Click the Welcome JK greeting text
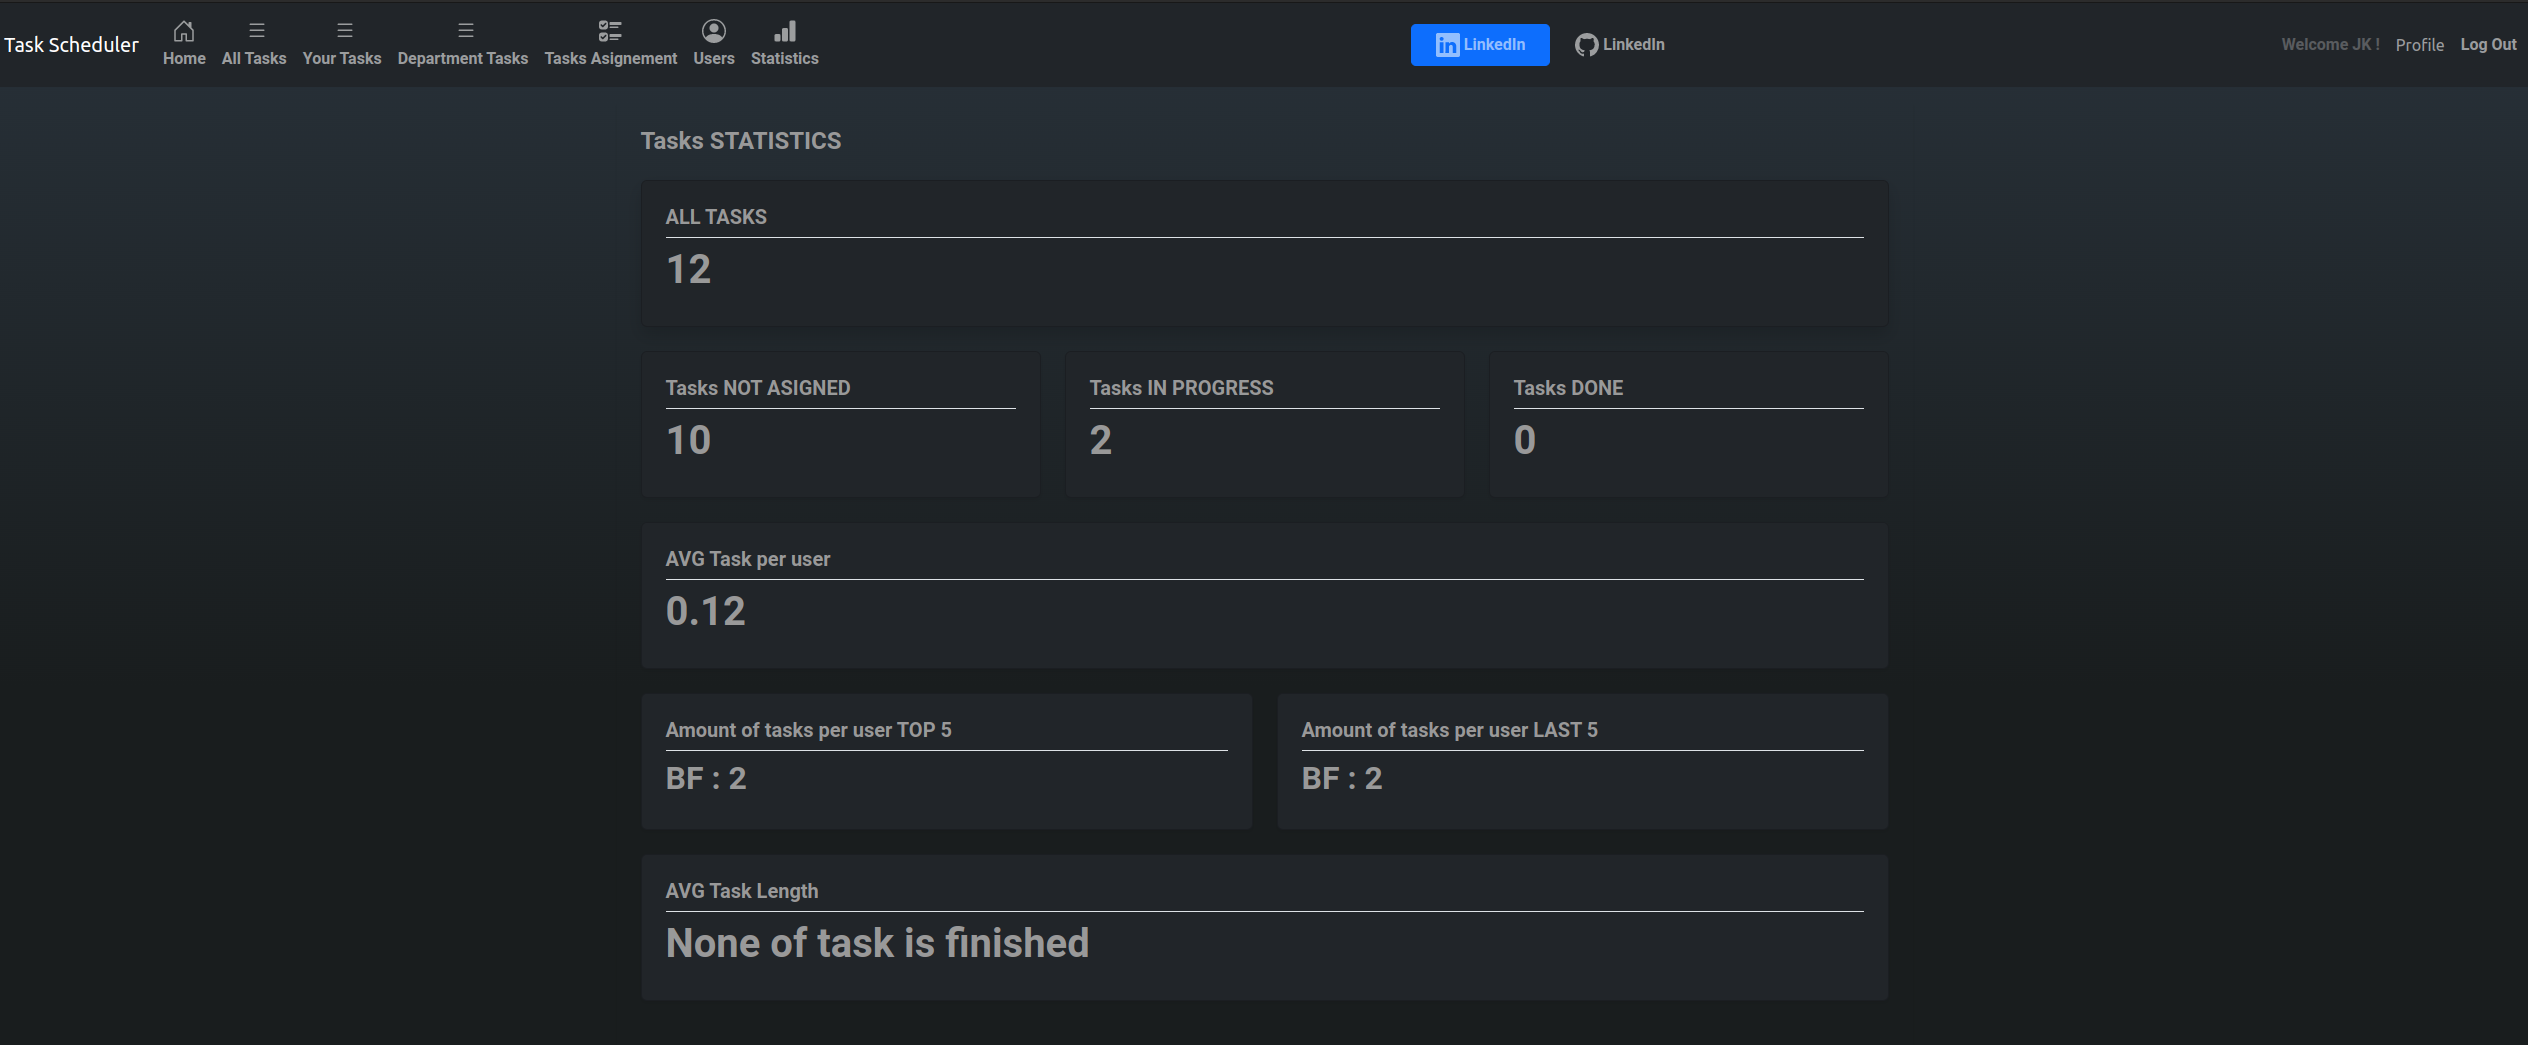The width and height of the screenshot is (2528, 1045). [x=2330, y=44]
